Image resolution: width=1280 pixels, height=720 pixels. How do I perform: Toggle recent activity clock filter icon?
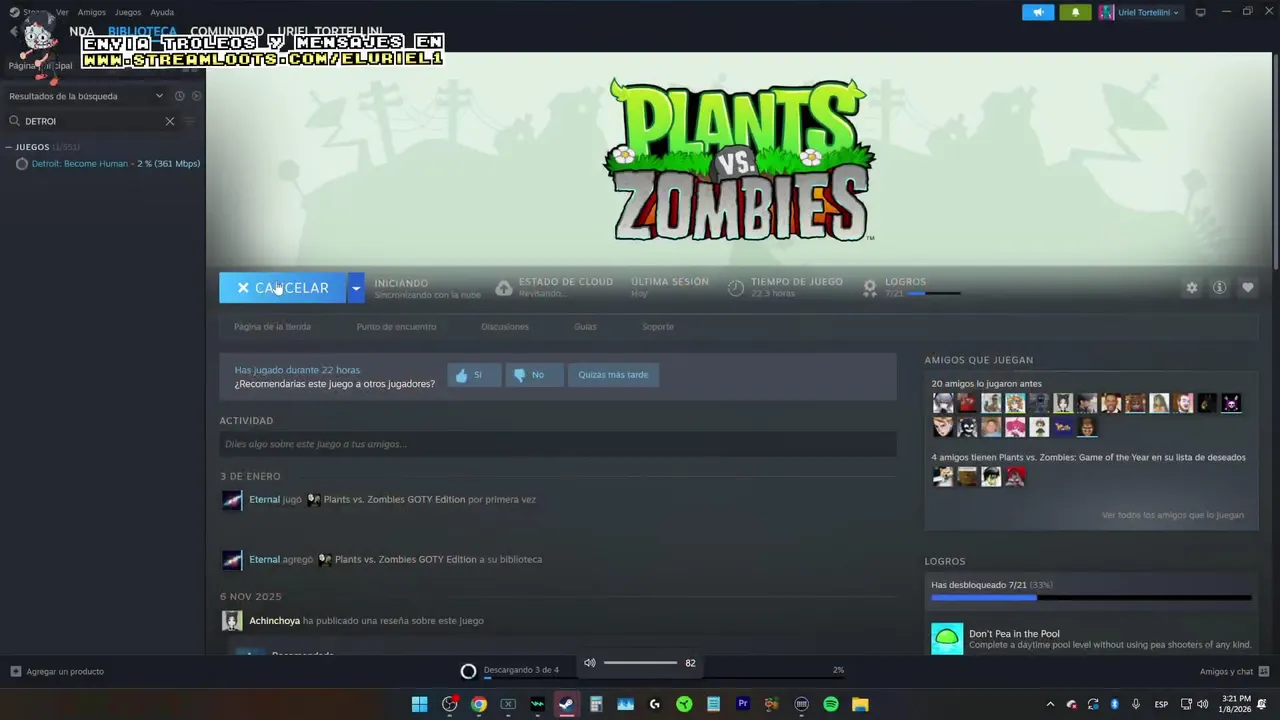[x=179, y=96]
